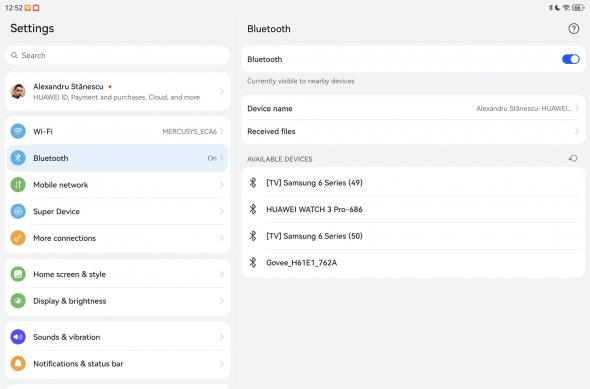Open Sounds & vibration speaker icon
This screenshot has height=389, width=590.
[x=18, y=337]
